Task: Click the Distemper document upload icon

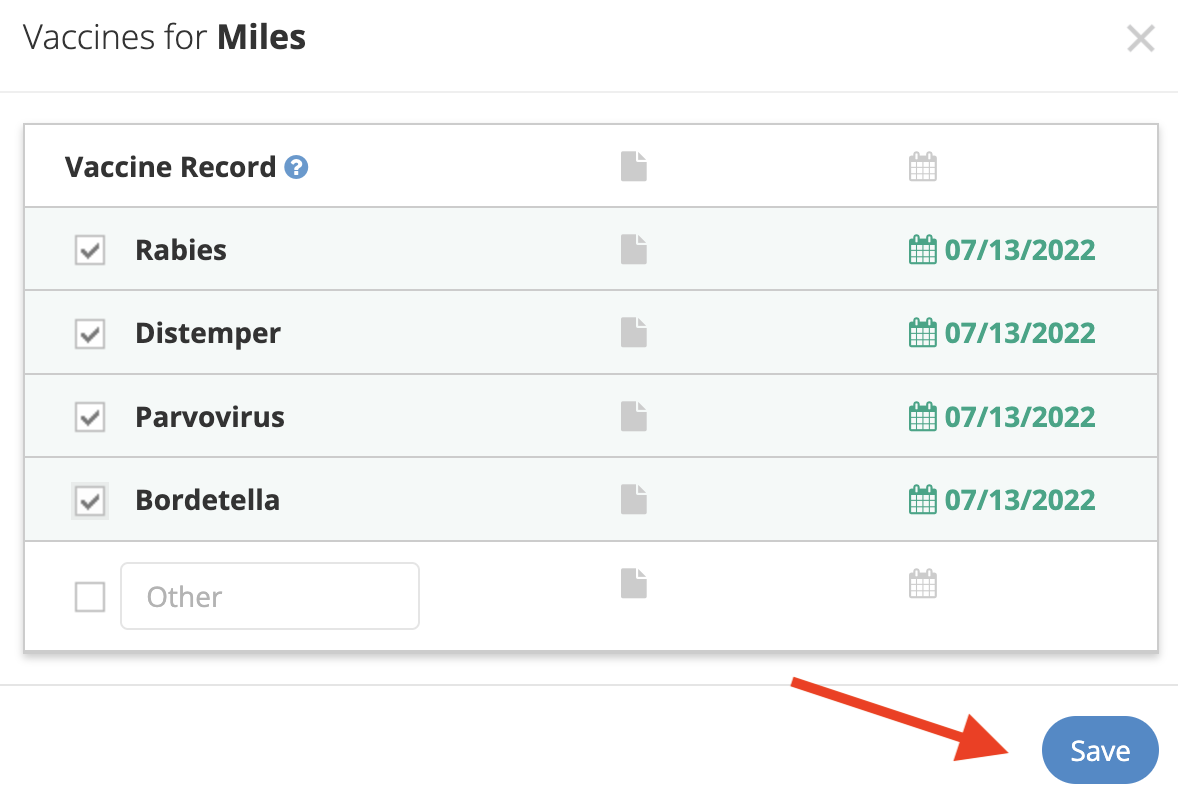Action: [634, 332]
